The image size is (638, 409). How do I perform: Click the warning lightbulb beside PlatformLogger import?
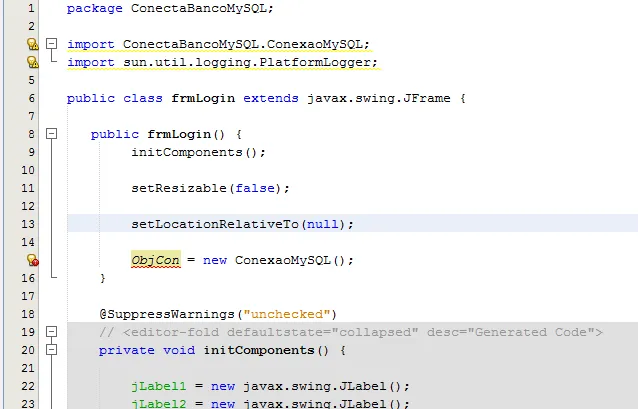click(33, 62)
